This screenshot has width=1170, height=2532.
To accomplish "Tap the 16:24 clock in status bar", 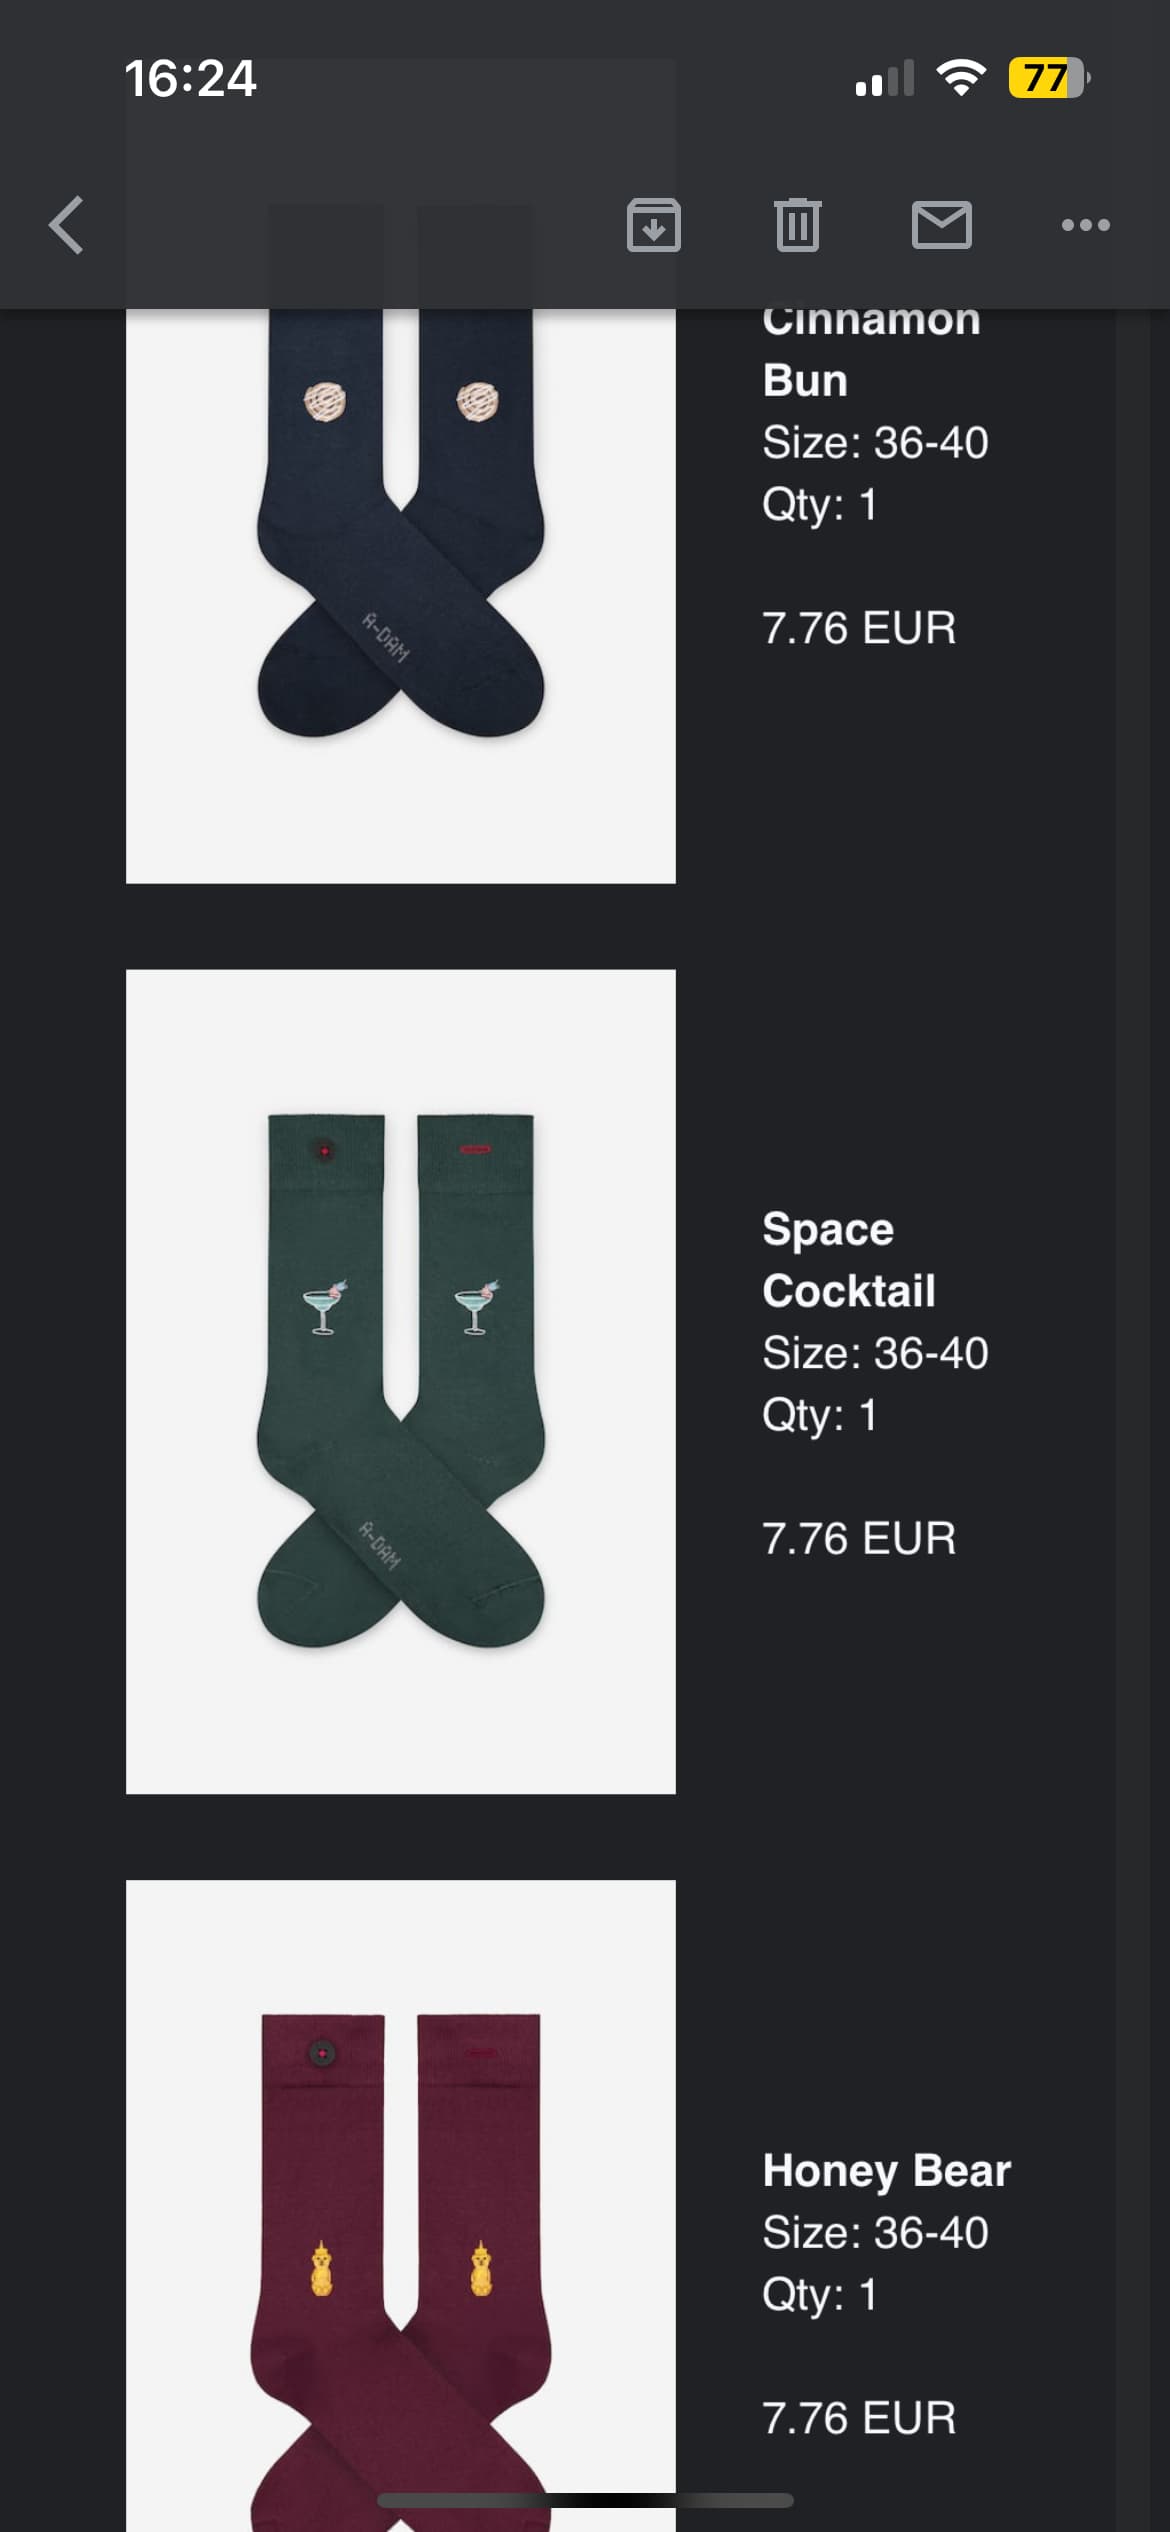I will click(x=190, y=79).
